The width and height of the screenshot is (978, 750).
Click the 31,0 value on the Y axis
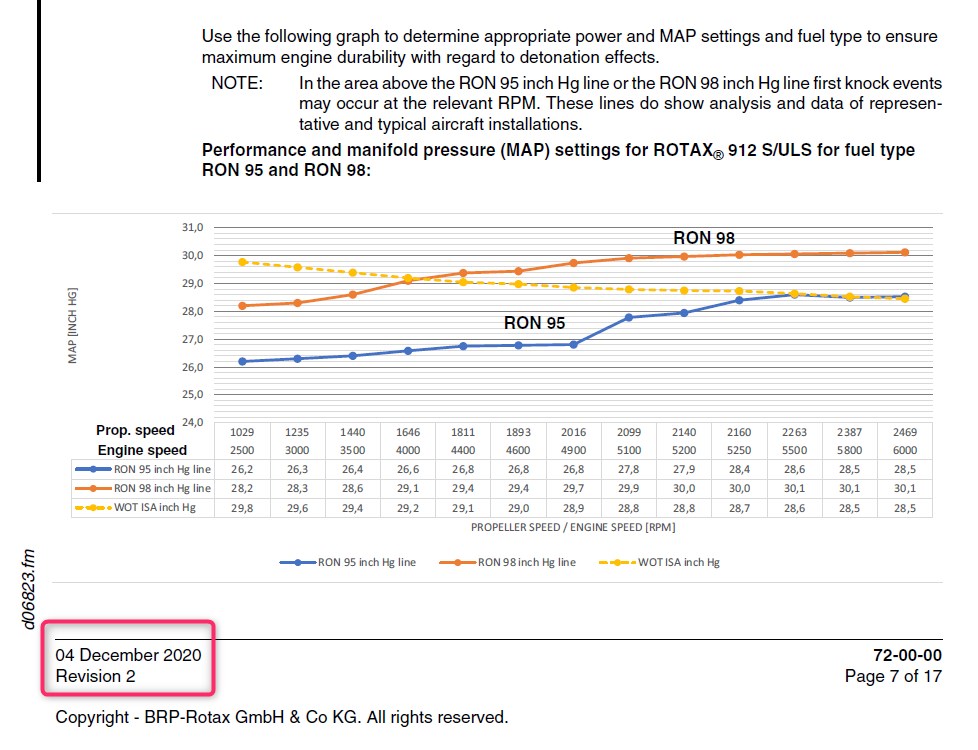[191, 228]
